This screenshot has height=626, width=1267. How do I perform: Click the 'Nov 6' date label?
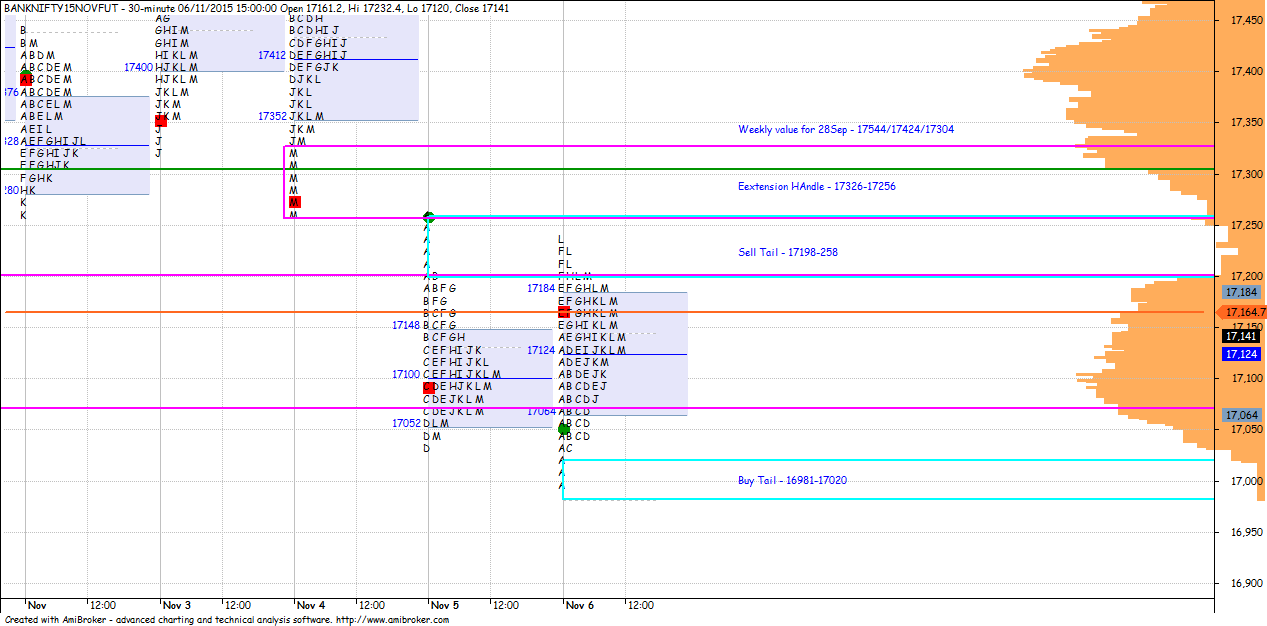(x=580, y=605)
